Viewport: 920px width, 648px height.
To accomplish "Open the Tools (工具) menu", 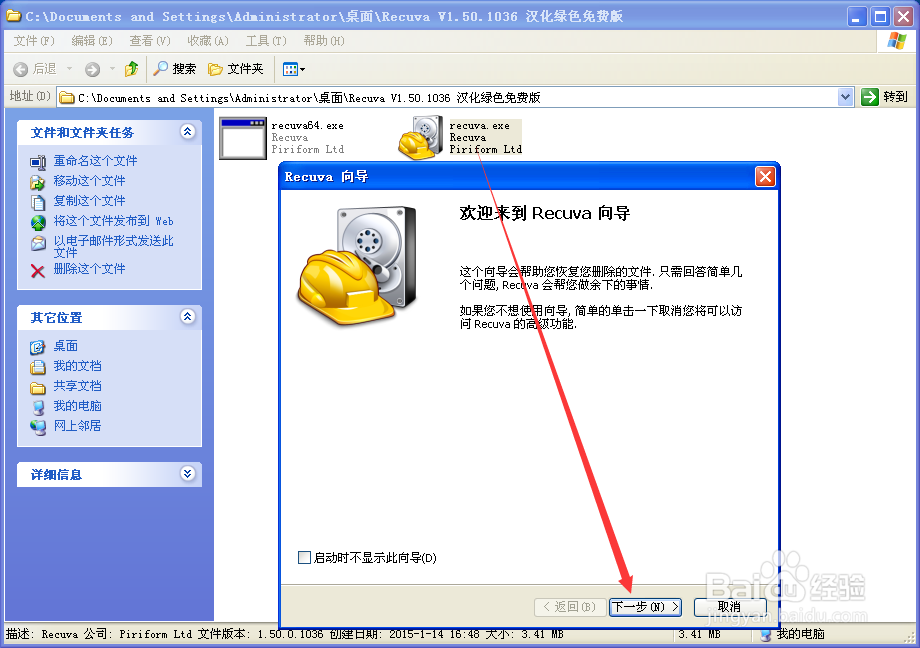I will click(x=266, y=40).
